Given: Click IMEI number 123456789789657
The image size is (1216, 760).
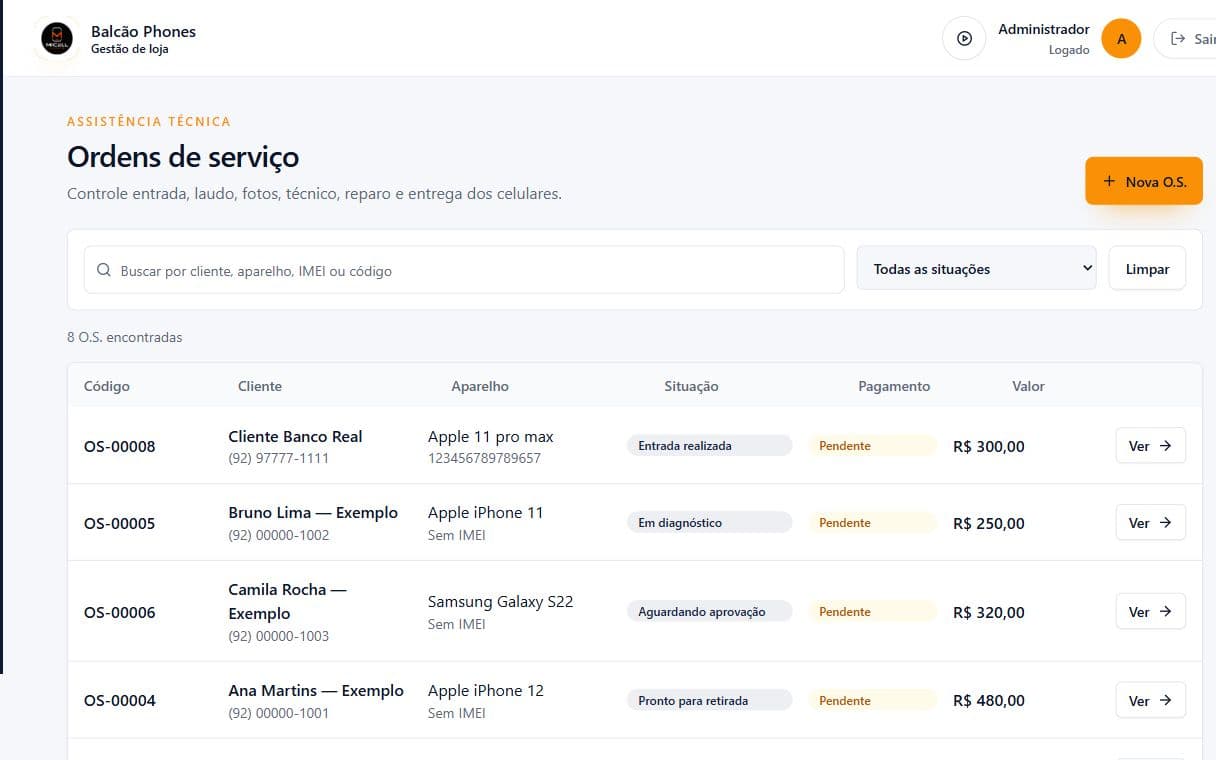Looking at the screenshot, I should click(x=484, y=458).
